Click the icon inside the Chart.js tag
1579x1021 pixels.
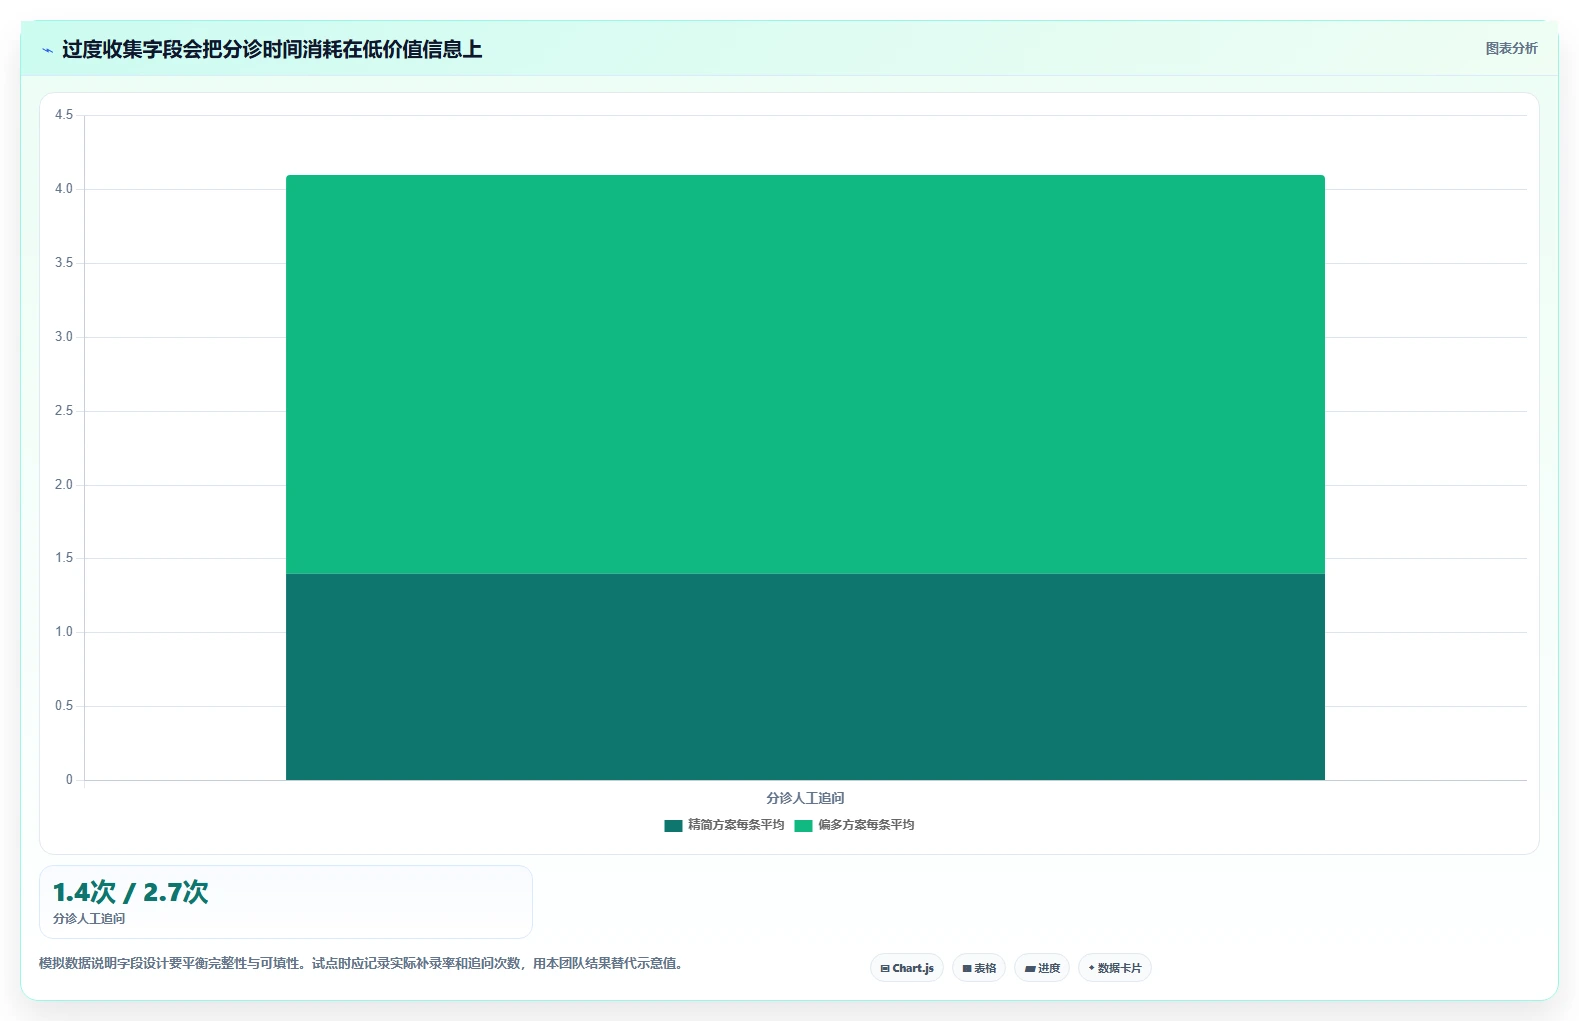click(x=885, y=968)
